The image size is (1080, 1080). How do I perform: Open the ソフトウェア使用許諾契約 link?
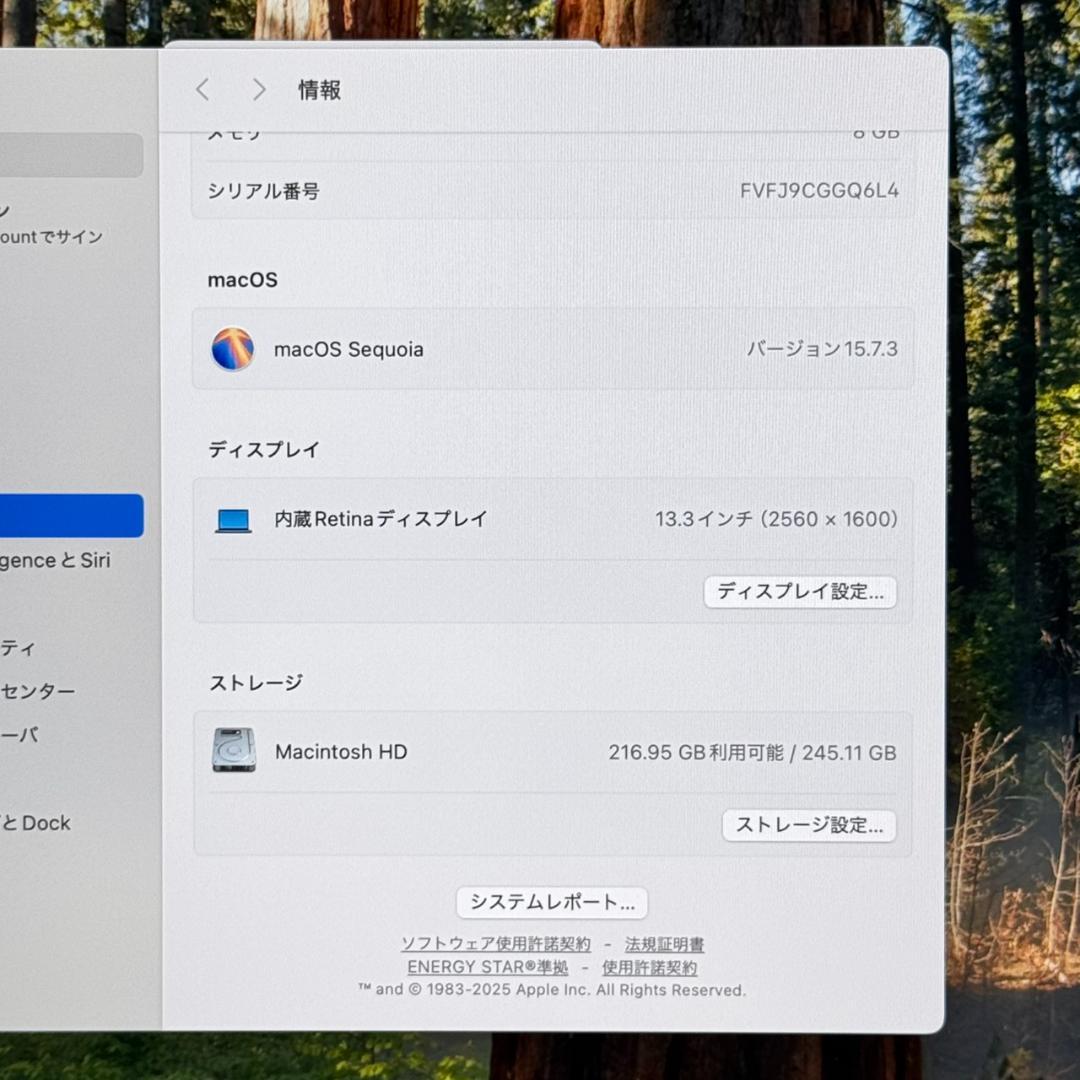(496, 943)
